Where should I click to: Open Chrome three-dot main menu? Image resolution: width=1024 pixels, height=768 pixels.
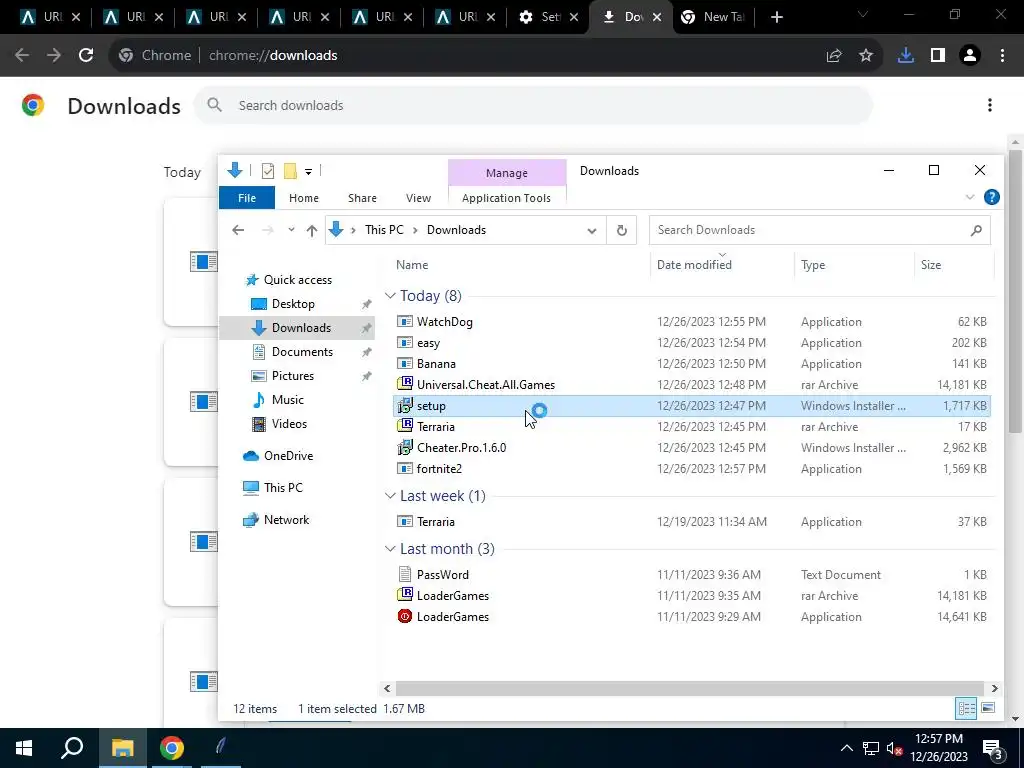pyautogui.click(x=1002, y=56)
